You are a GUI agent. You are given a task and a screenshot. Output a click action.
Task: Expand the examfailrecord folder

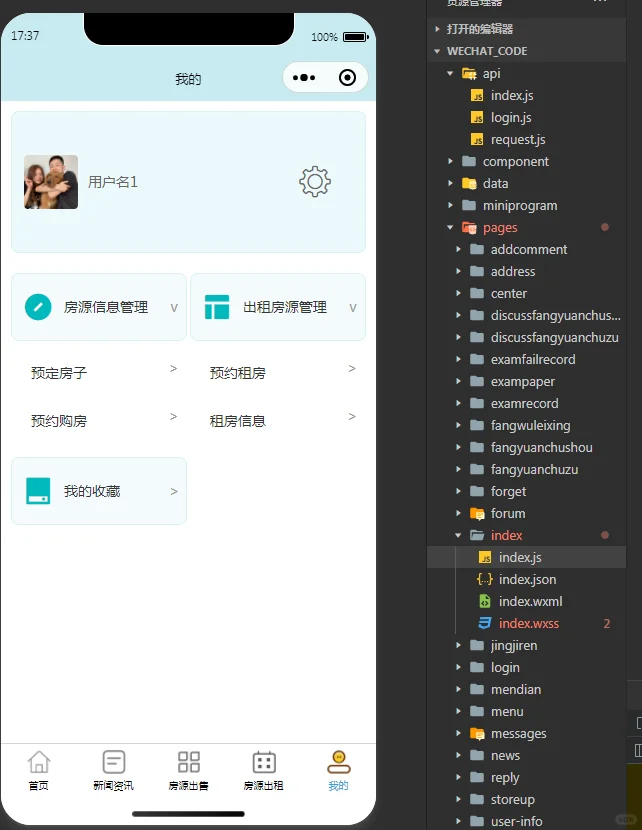(x=526, y=359)
